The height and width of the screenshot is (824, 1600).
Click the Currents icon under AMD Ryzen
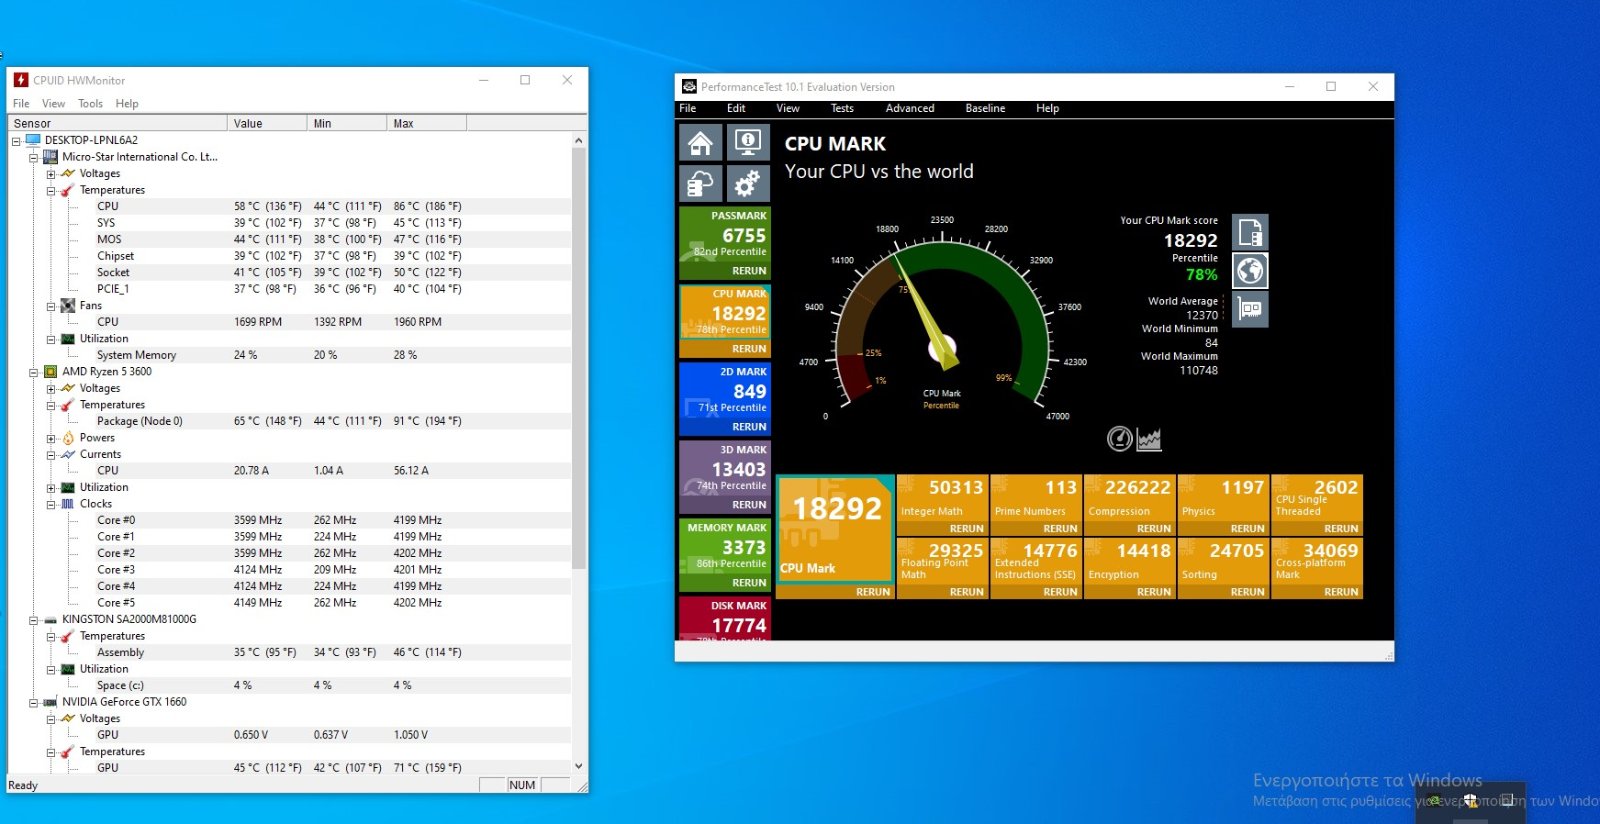tap(68, 454)
